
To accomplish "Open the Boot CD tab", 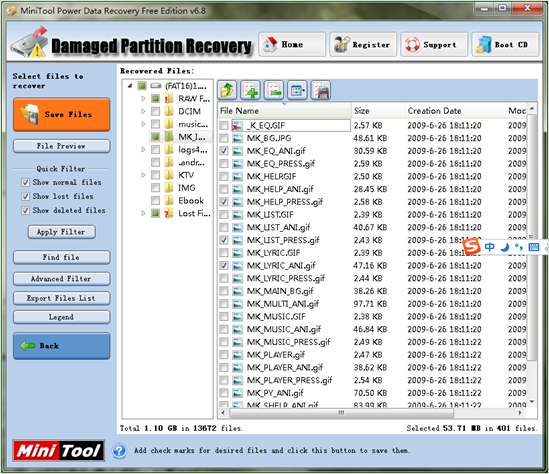I will pyautogui.click(x=505, y=44).
